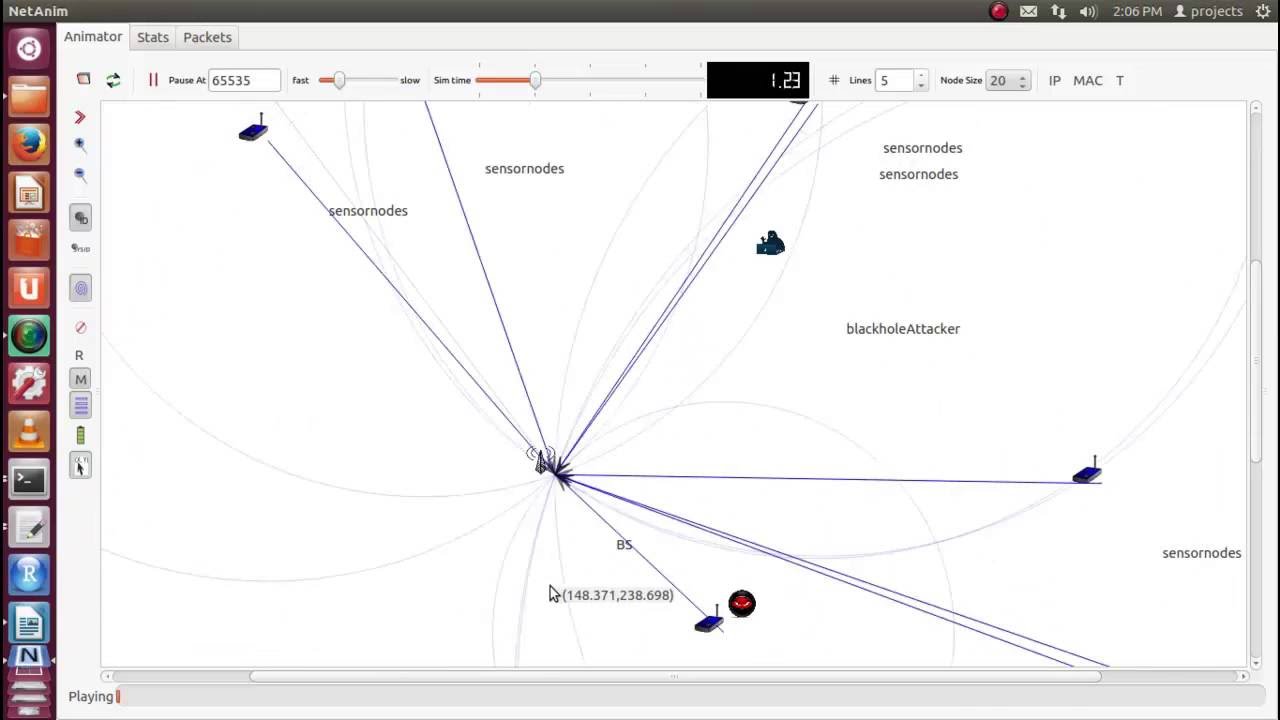Launch VLC media player from the dock
The height and width of the screenshot is (720, 1280).
pos(29,433)
